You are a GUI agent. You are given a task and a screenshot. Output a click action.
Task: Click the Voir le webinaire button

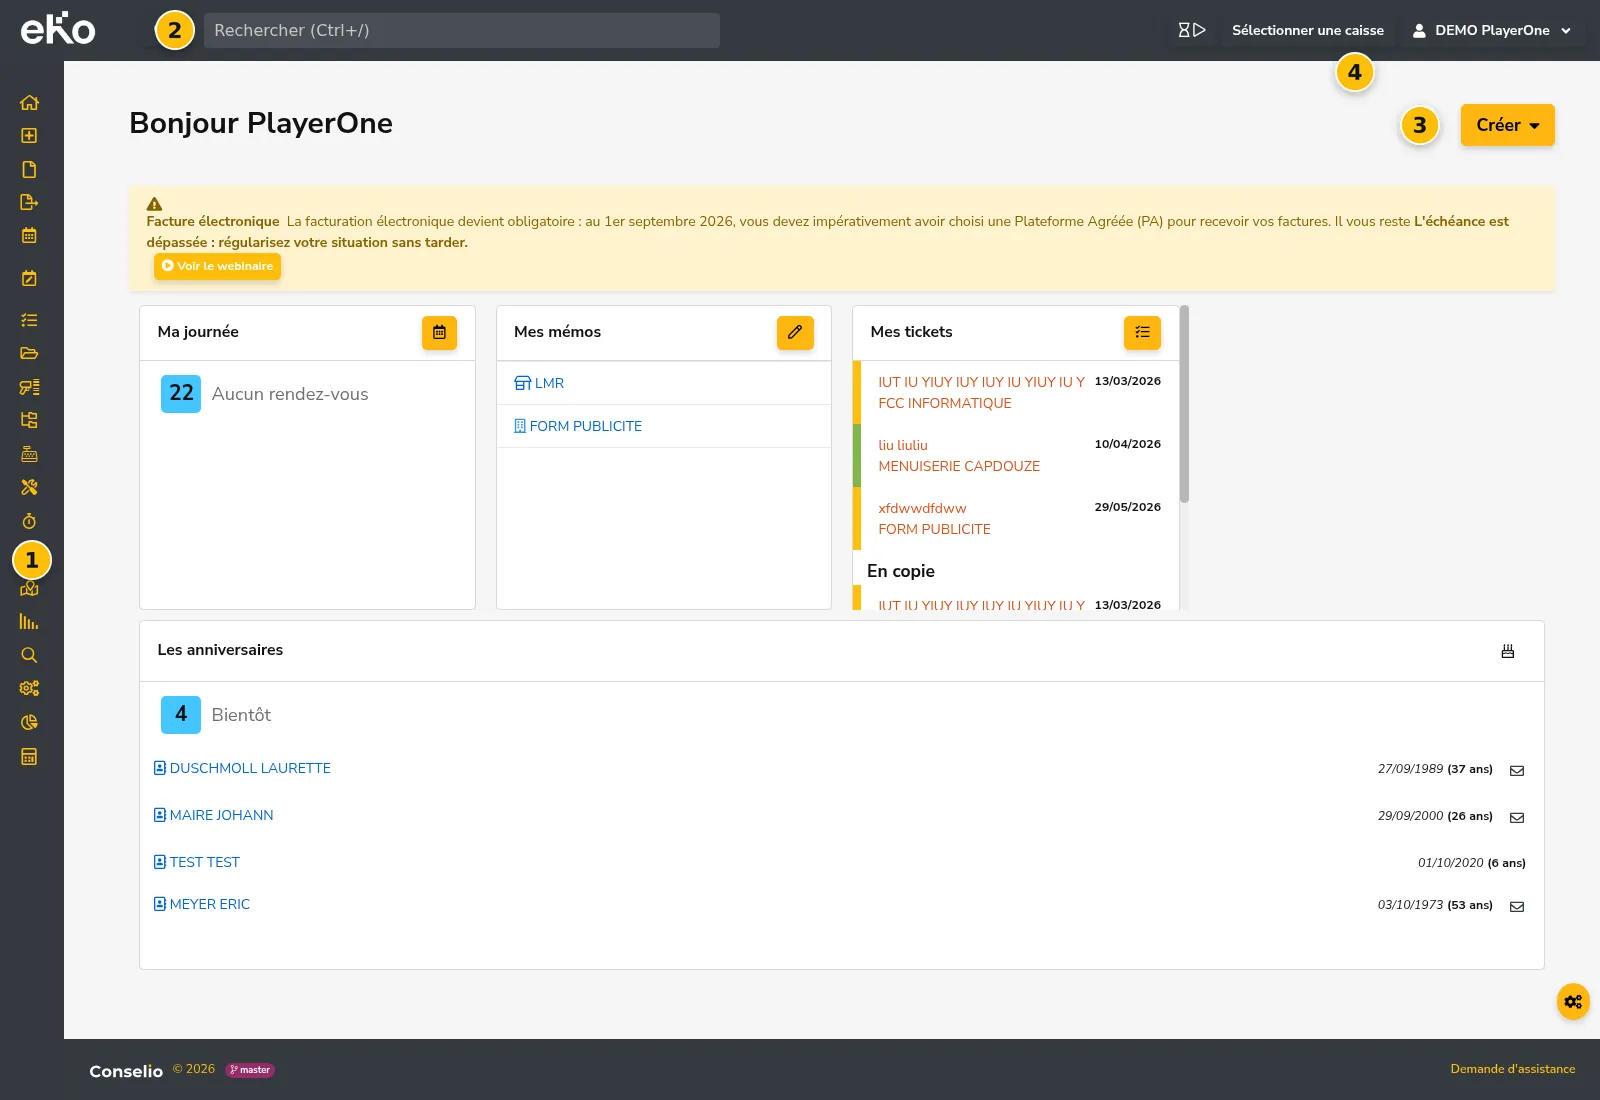point(217,266)
